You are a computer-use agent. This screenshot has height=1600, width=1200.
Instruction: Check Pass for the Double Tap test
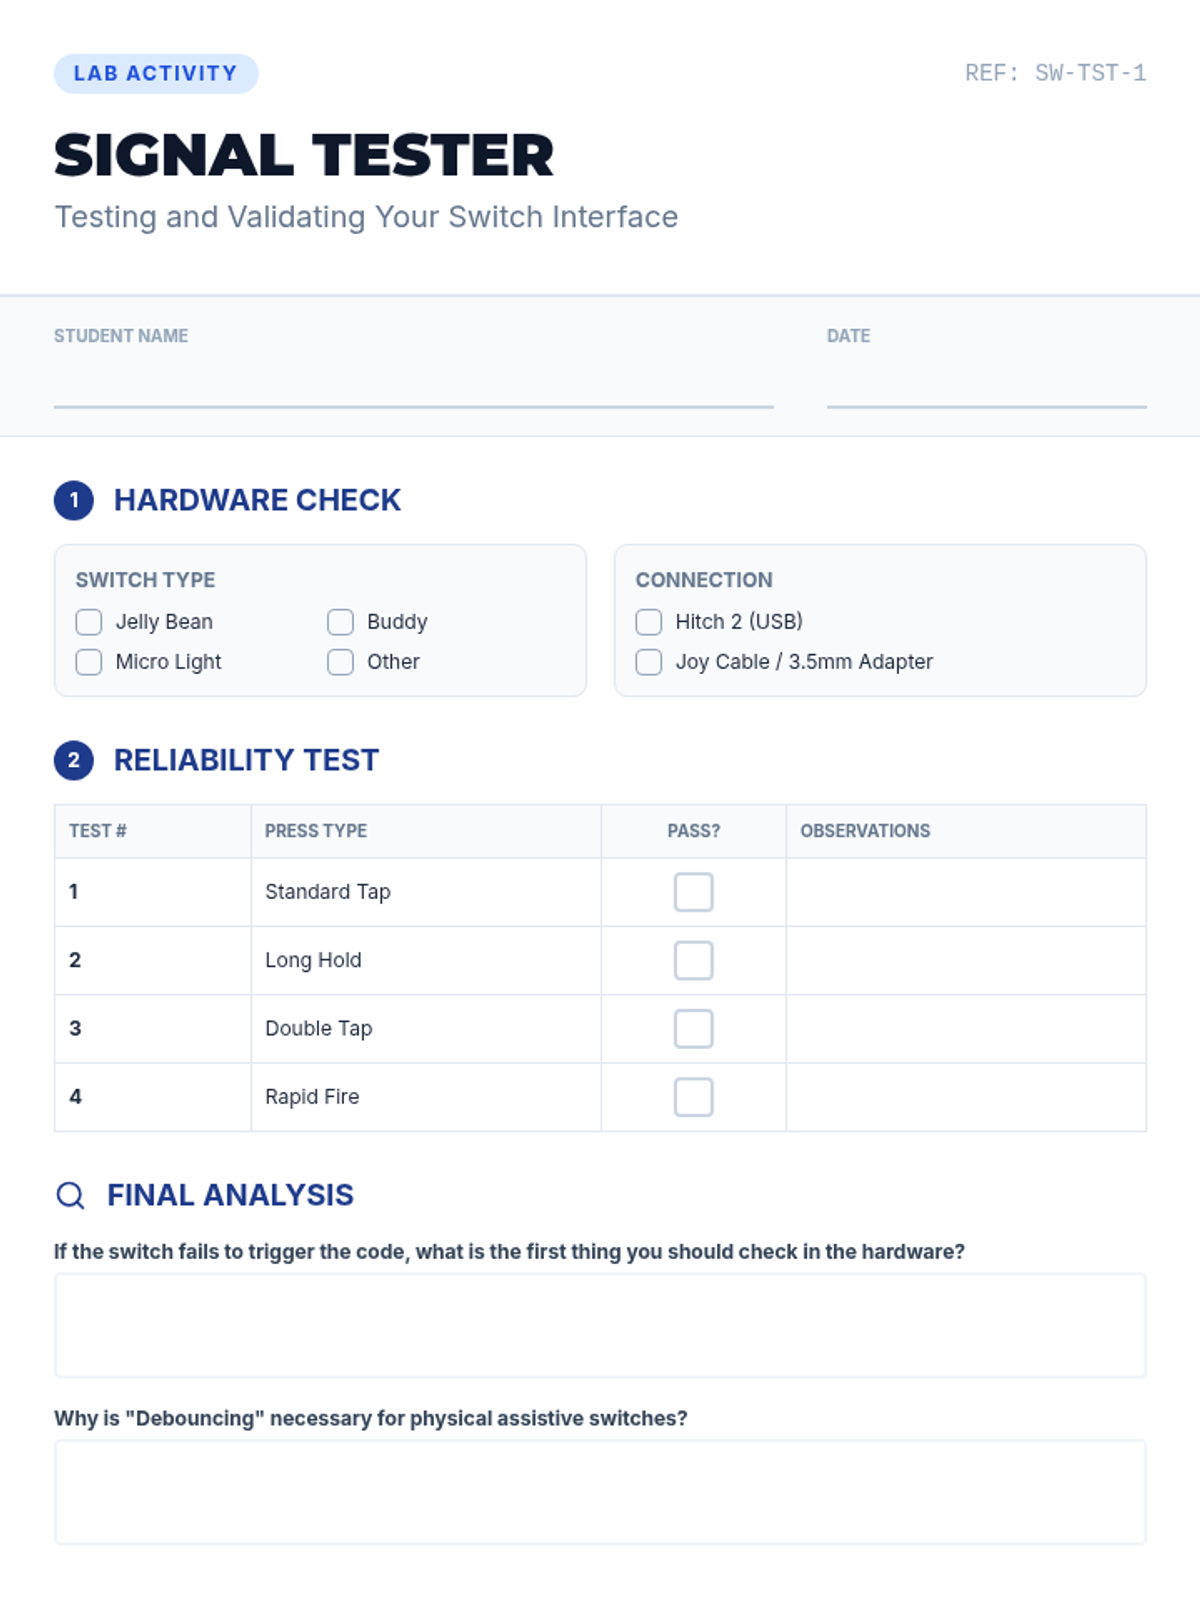(693, 1028)
